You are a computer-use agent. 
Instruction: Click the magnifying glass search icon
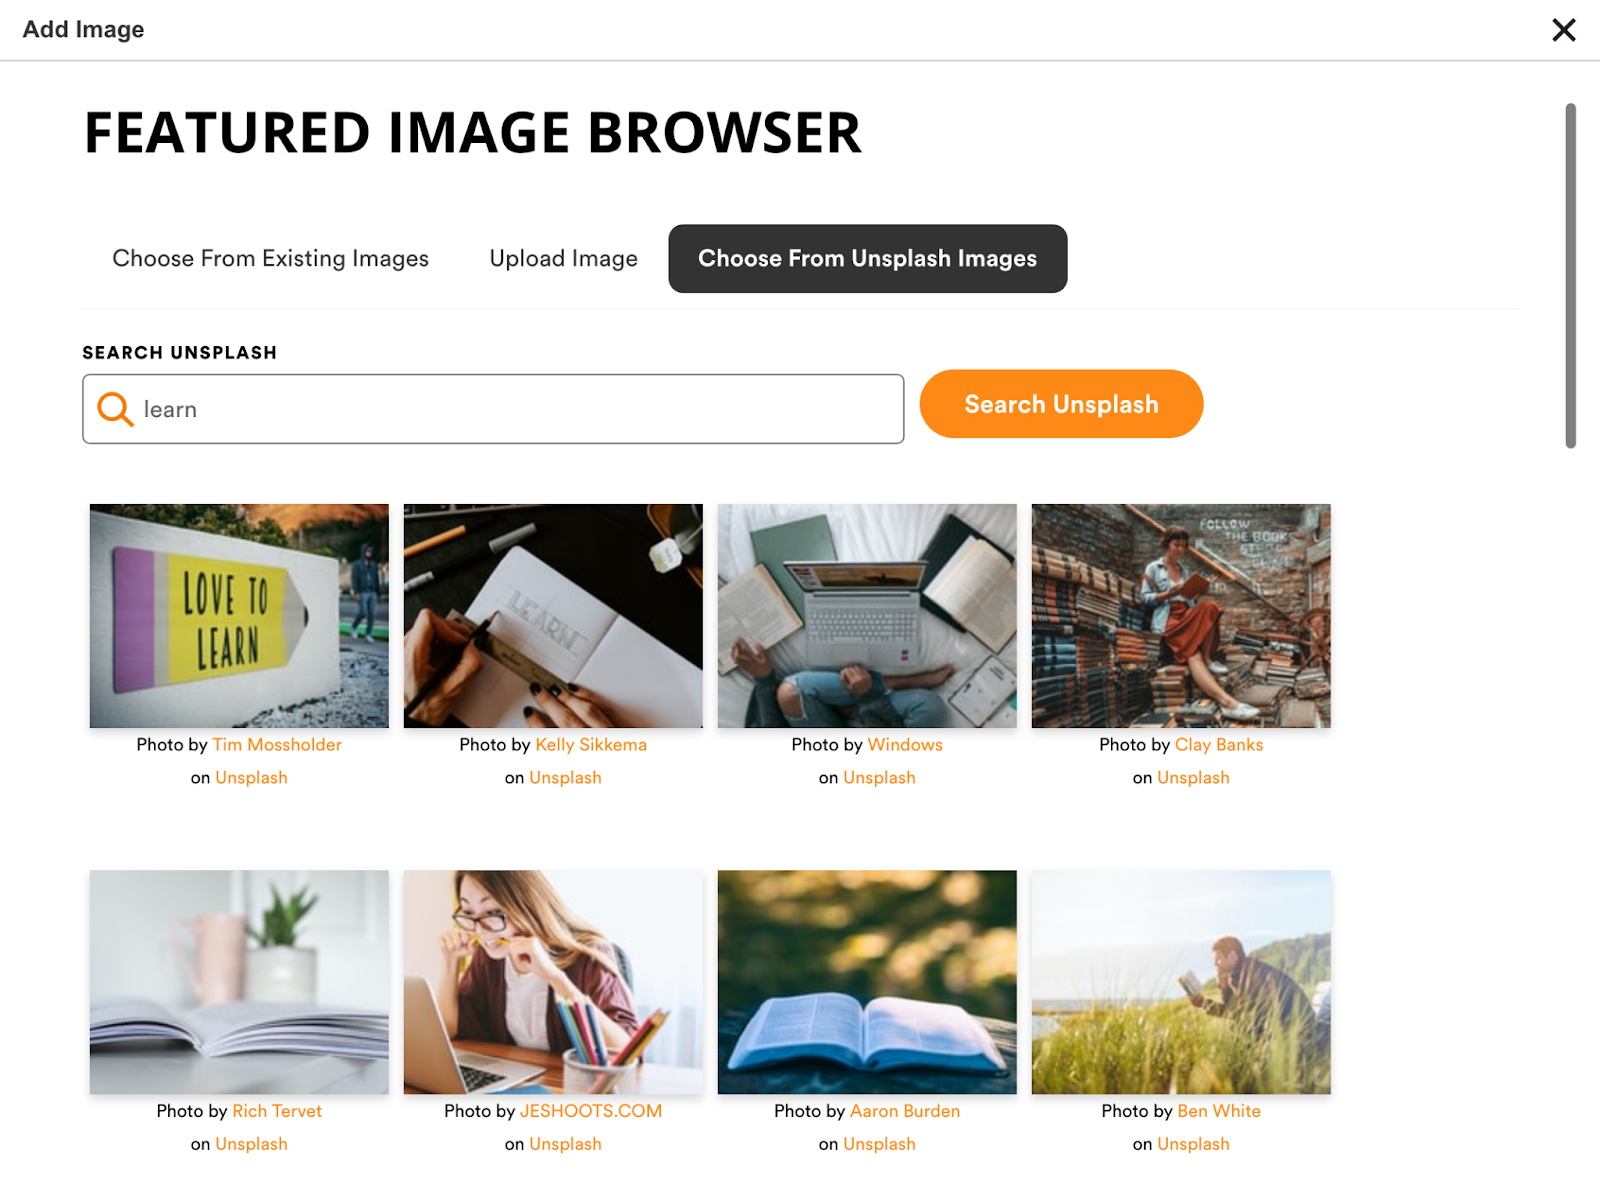(x=115, y=409)
